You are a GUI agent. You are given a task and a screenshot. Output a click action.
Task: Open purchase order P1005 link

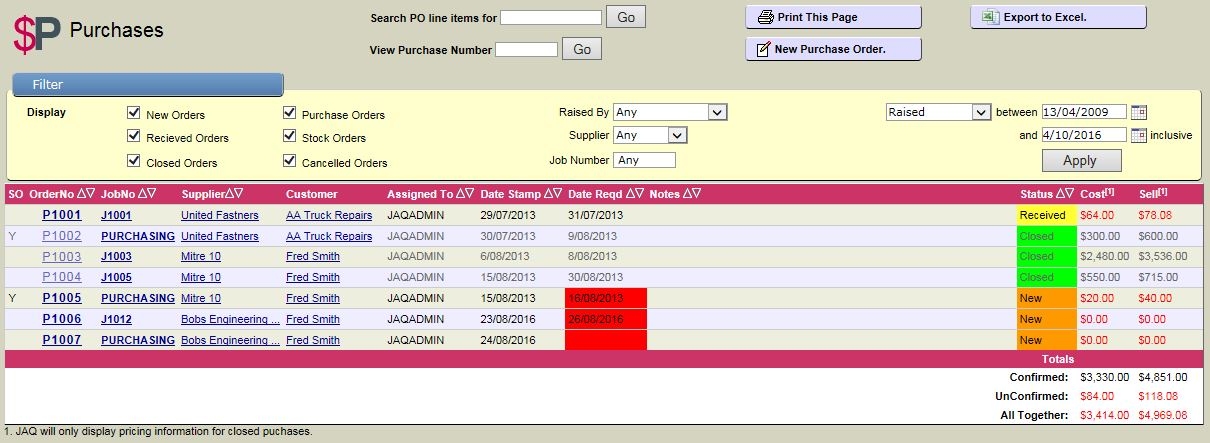(62, 298)
